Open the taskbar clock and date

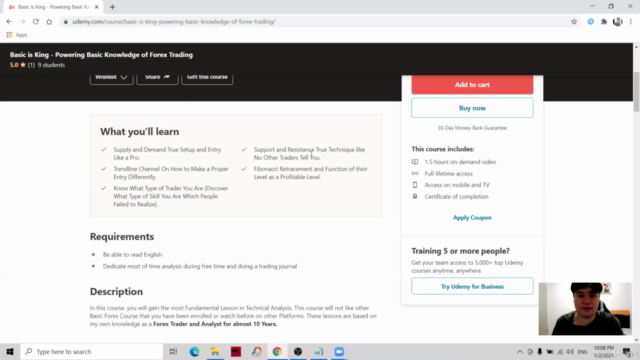[604, 351]
